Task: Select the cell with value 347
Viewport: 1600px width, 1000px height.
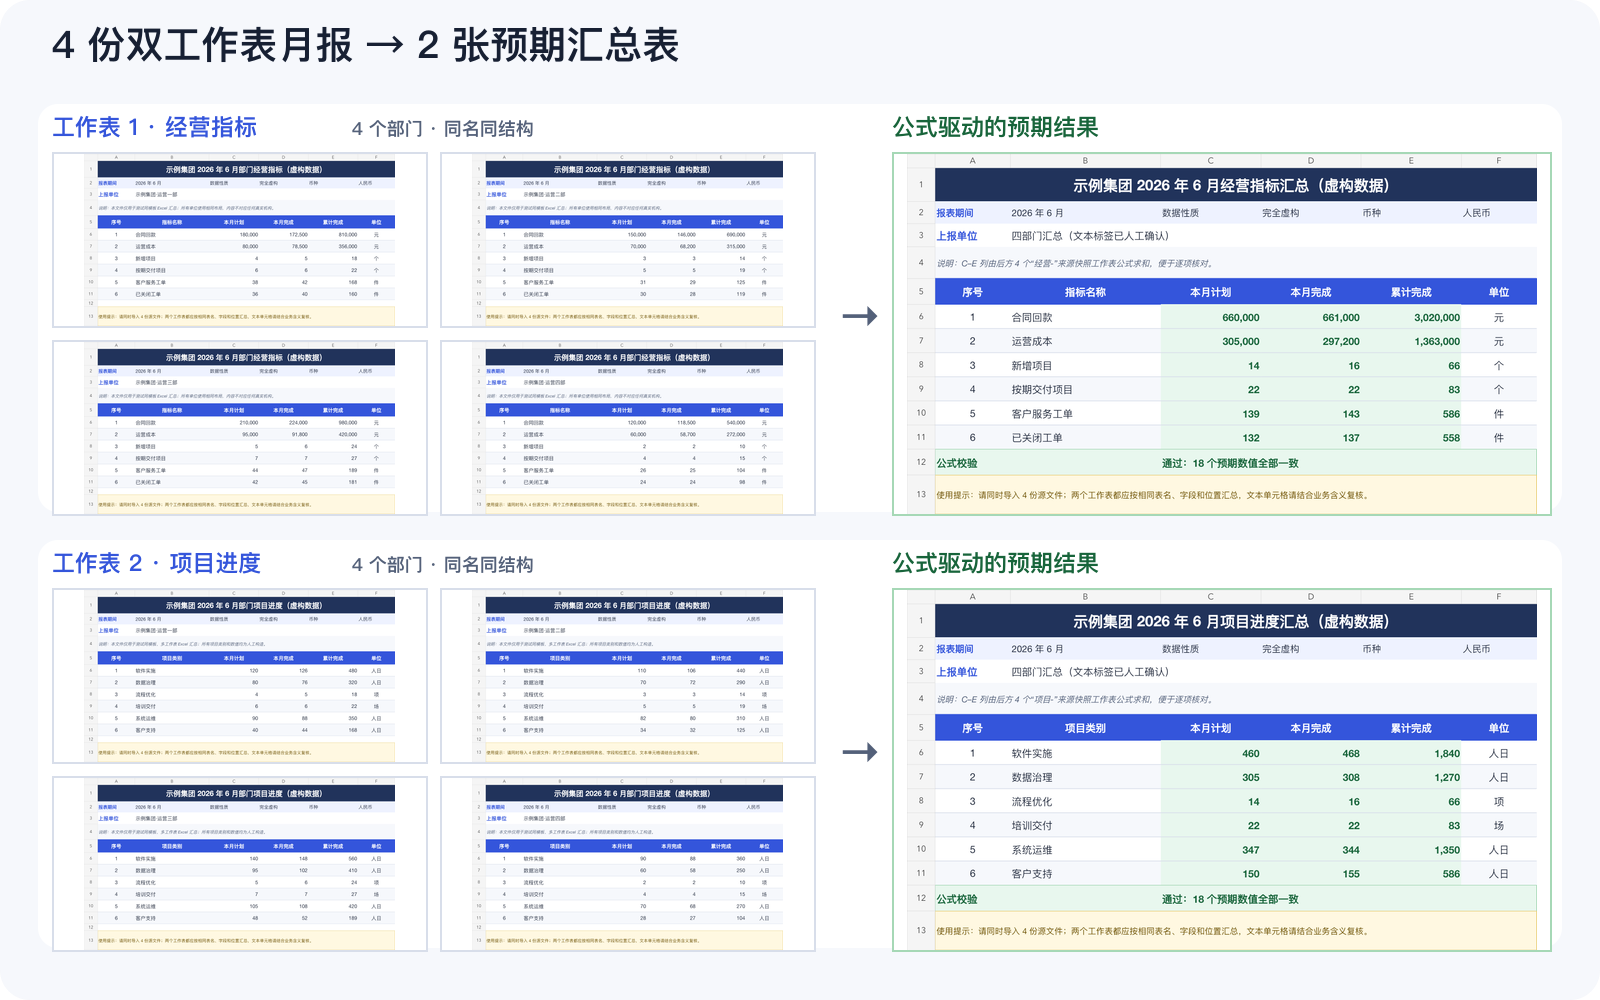Action: coord(1211,849)
